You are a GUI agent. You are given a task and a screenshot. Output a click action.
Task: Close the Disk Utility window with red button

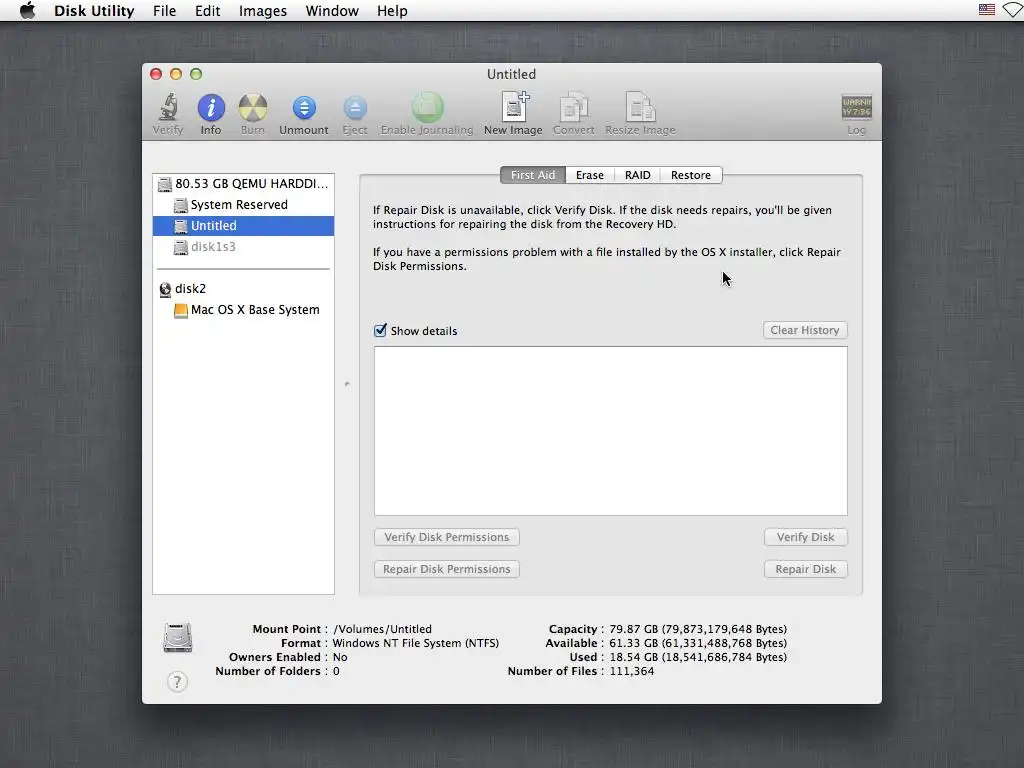156,74
